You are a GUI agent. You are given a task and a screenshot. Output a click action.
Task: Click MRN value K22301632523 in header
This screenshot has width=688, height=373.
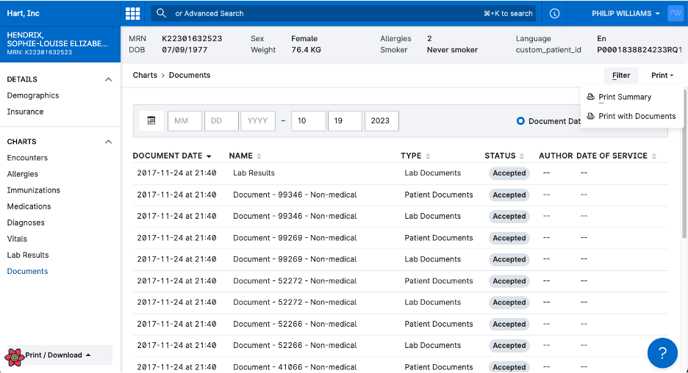pos(192,39)
